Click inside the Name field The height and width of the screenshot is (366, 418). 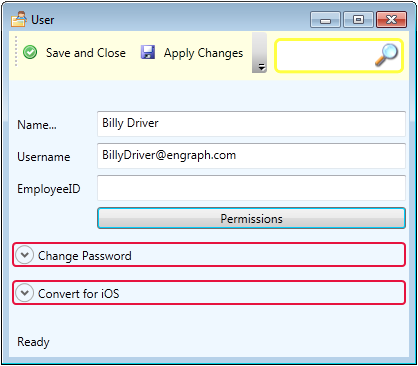tap(251, 124)
